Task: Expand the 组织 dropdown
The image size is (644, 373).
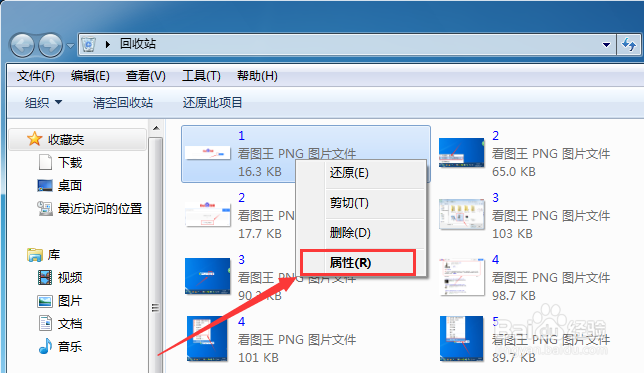Action: click(43, 102)
